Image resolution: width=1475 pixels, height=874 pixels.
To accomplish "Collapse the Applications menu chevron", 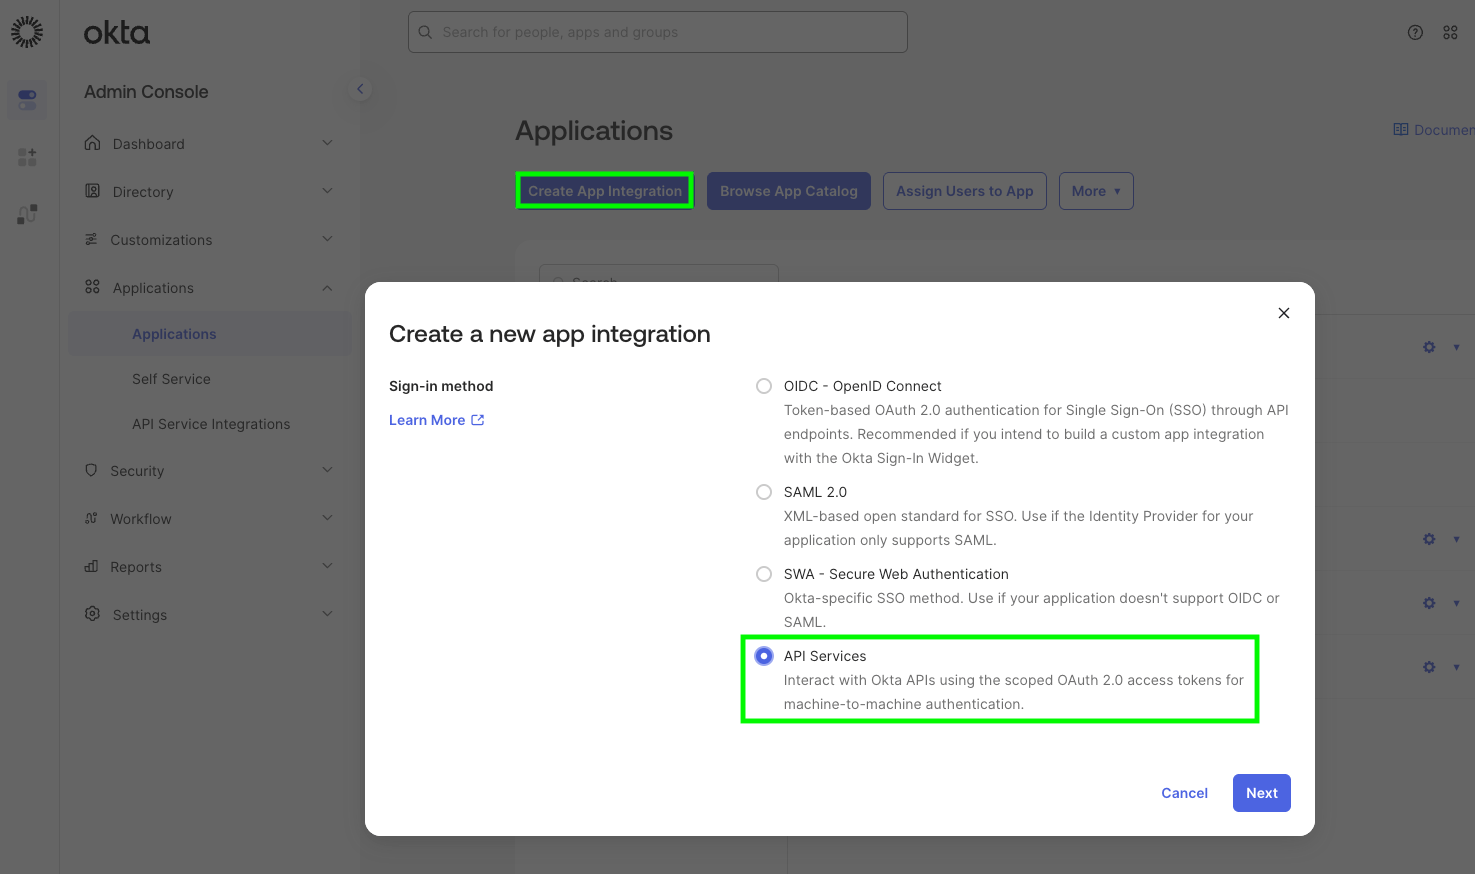I will (x=327, y=288).
